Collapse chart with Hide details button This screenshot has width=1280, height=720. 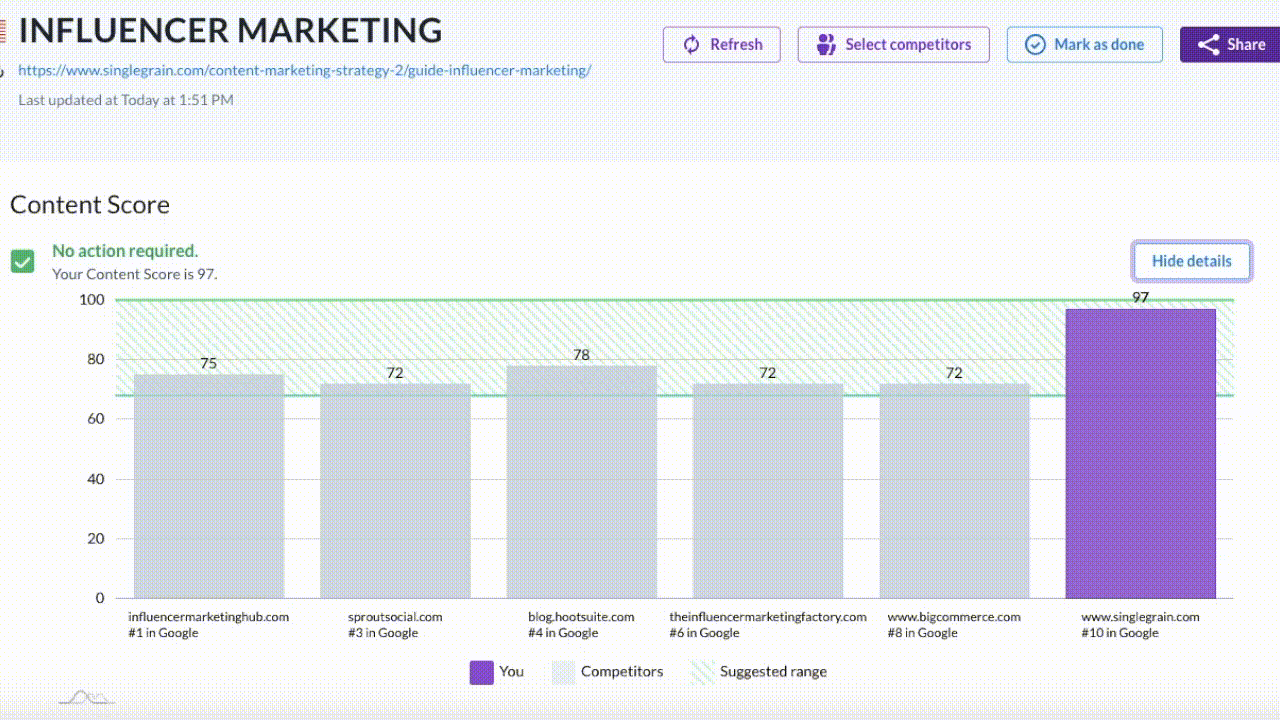click(1192, 261)
